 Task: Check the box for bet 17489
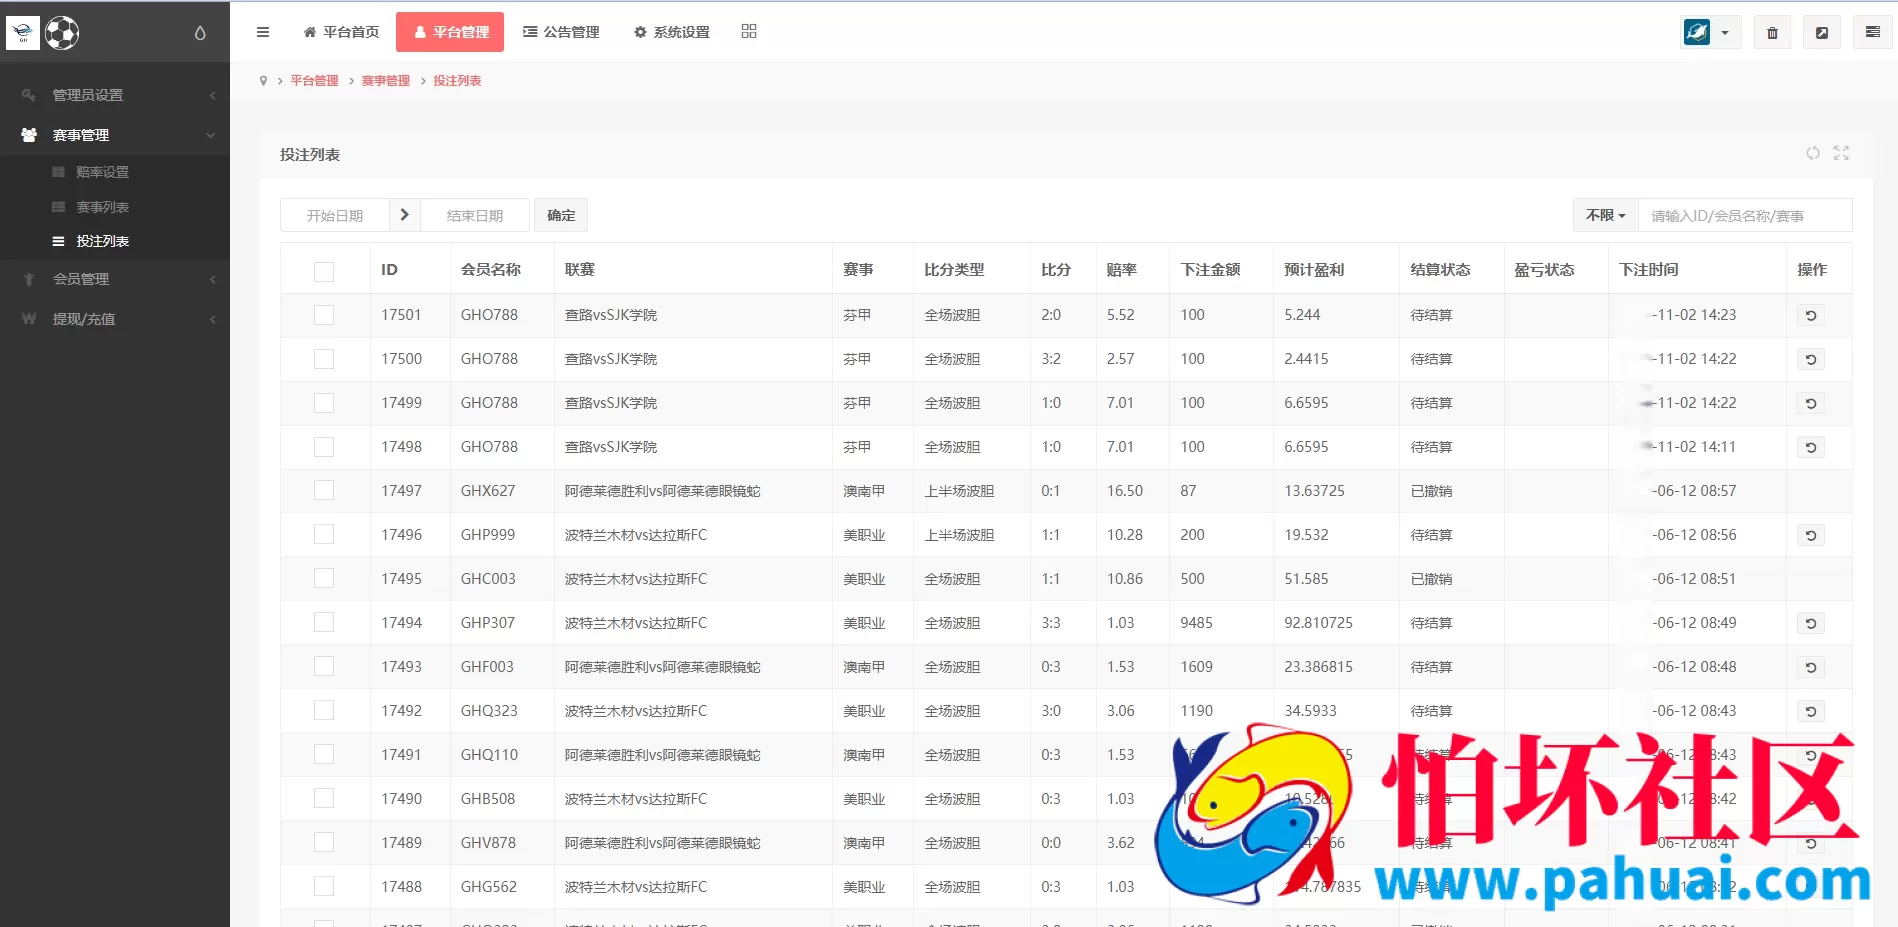pyautogui.click(x=324, y=843)
